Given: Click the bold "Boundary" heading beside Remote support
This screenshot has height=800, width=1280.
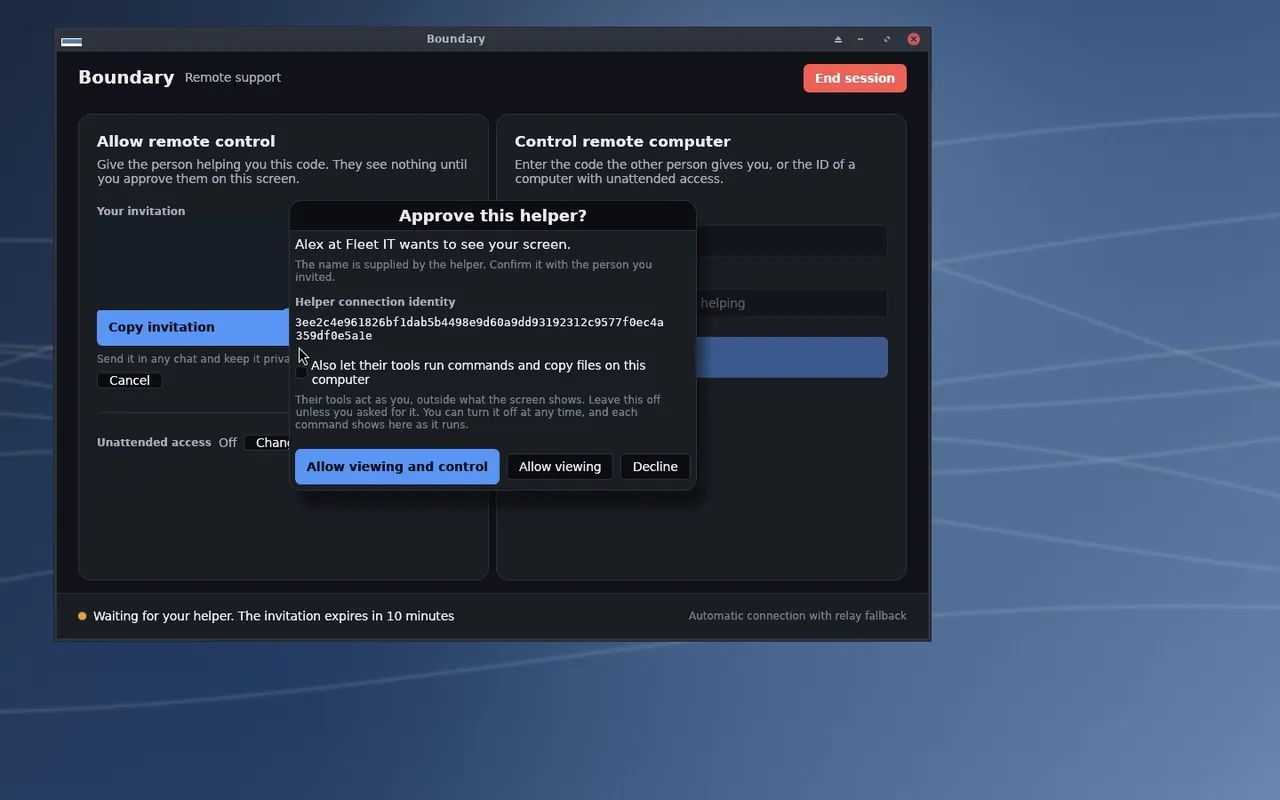Looking at the screenshot, I should [126, 78].
